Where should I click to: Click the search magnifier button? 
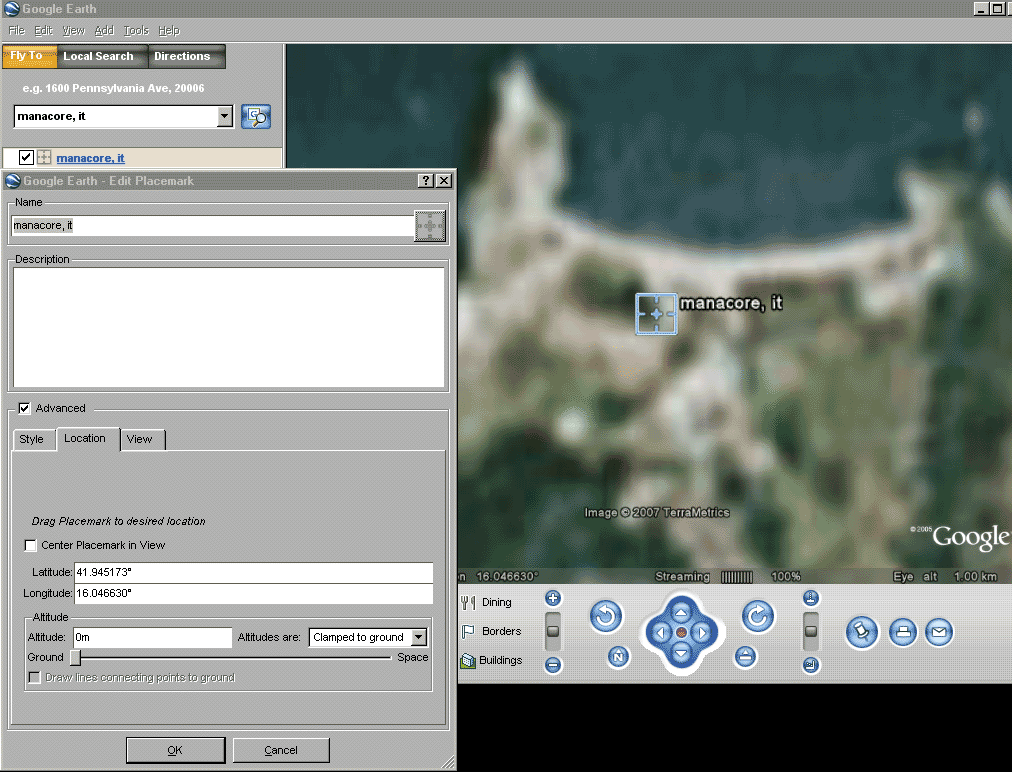coord(256,117)
